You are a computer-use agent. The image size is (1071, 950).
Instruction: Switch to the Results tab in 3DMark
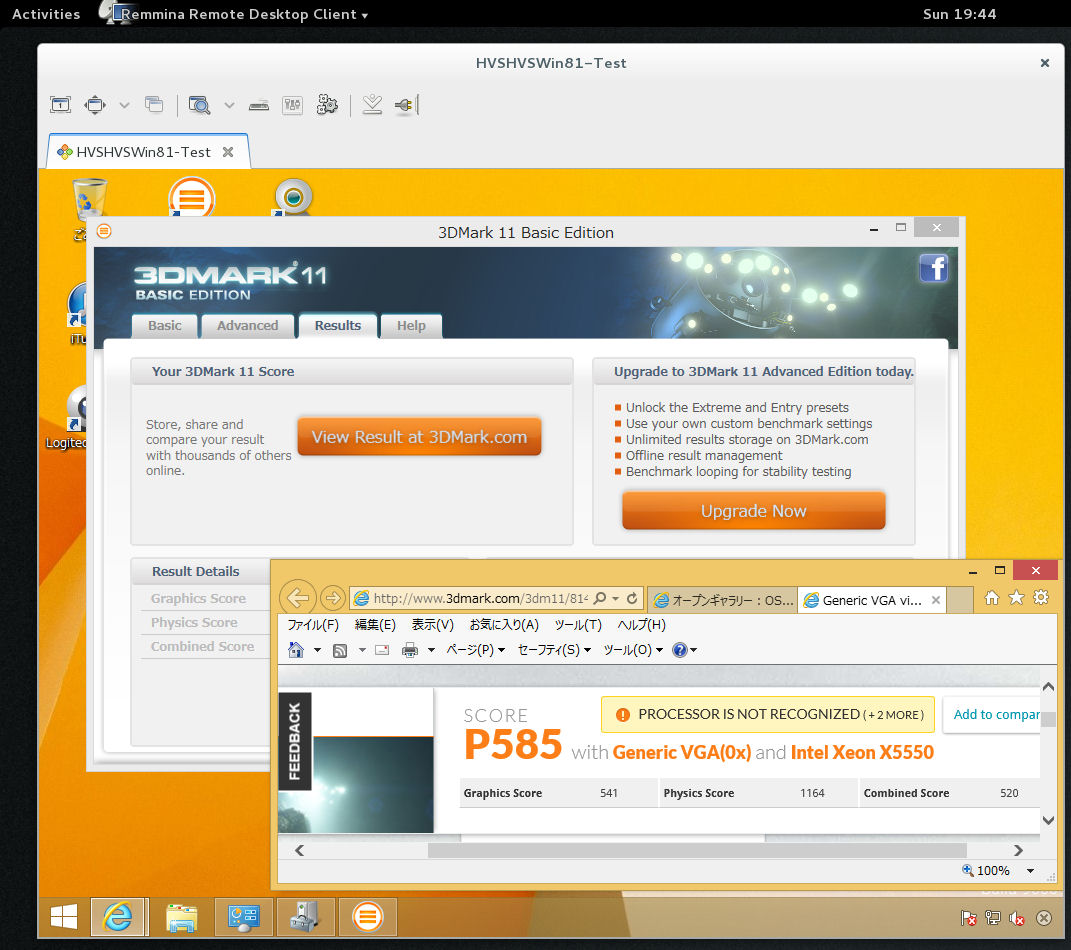(x=337, y=326)
